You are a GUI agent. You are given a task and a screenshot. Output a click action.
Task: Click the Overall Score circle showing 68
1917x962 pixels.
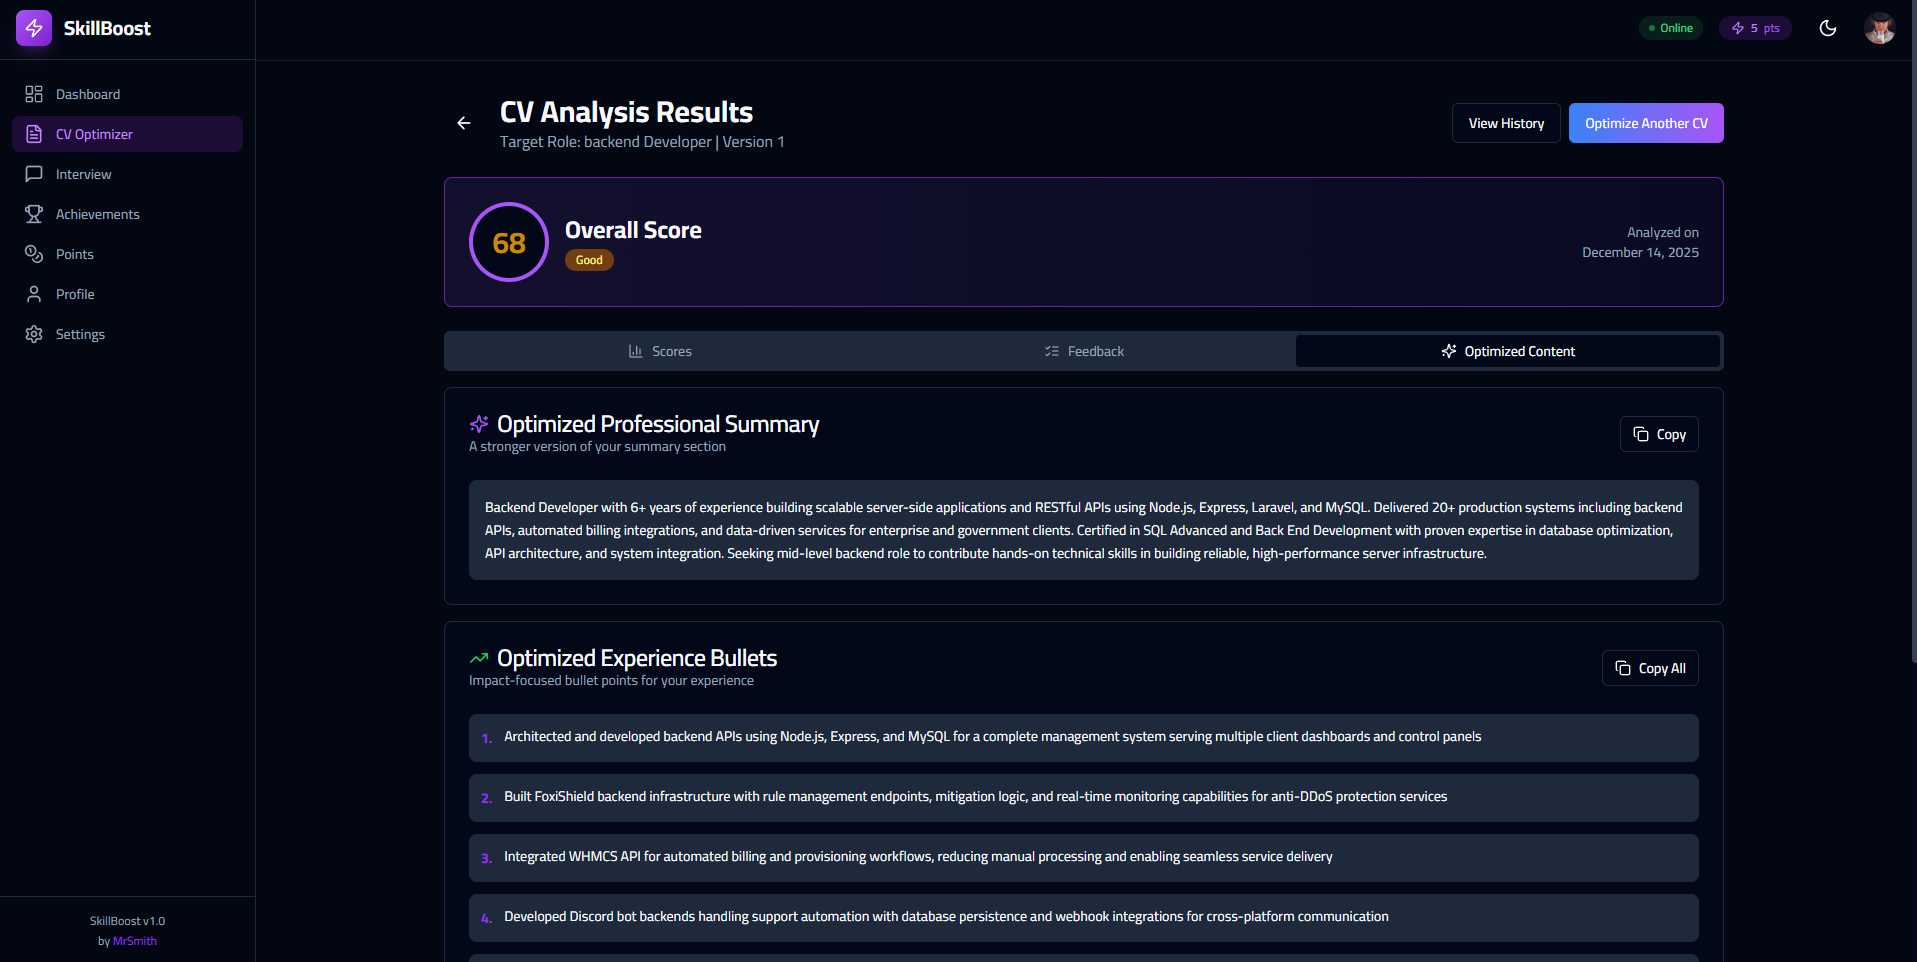(509, 241)
